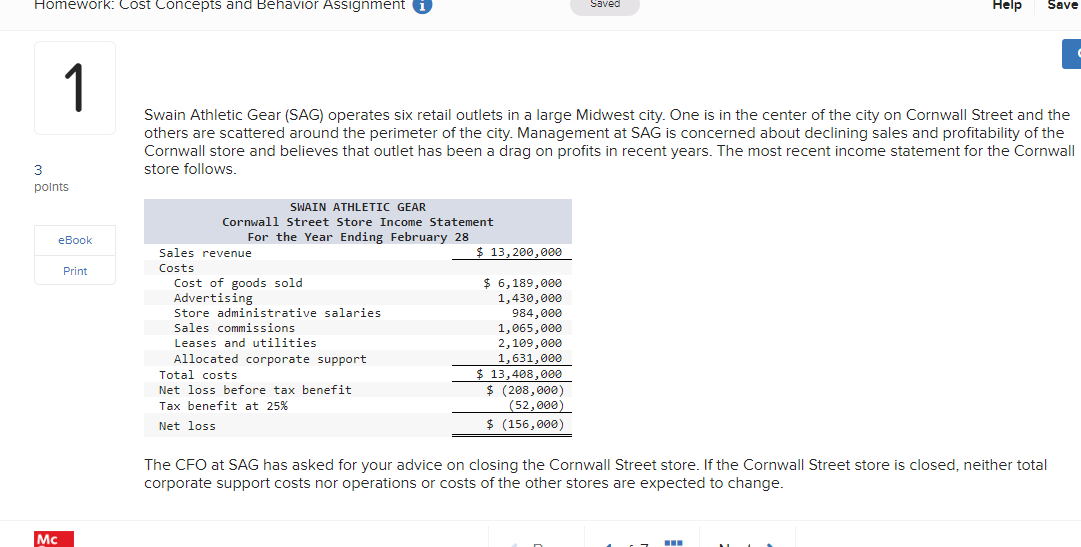Click the McGraw Hill Mc logo
Screen dimensions: 1081x547
(x=54, y=539)
